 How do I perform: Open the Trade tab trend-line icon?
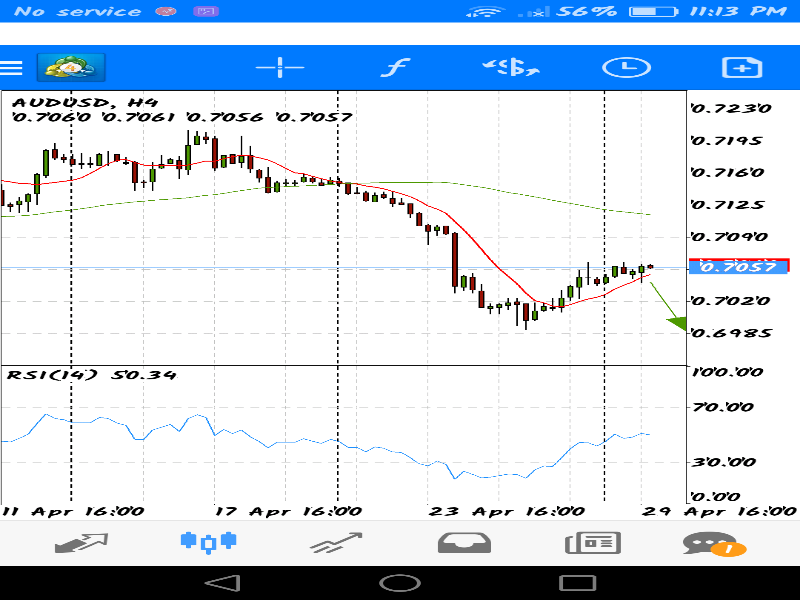pos(336,543)
